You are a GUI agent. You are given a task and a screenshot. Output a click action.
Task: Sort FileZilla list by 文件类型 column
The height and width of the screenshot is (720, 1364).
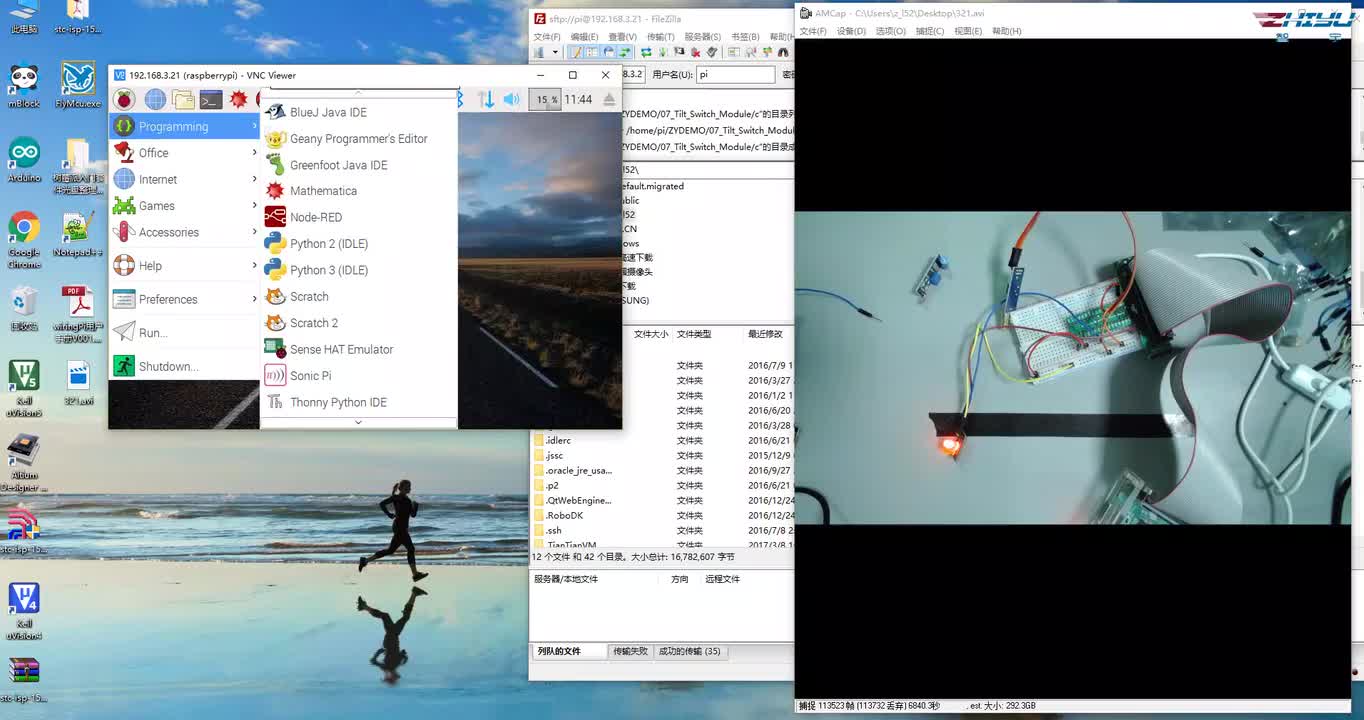[694, 334]
